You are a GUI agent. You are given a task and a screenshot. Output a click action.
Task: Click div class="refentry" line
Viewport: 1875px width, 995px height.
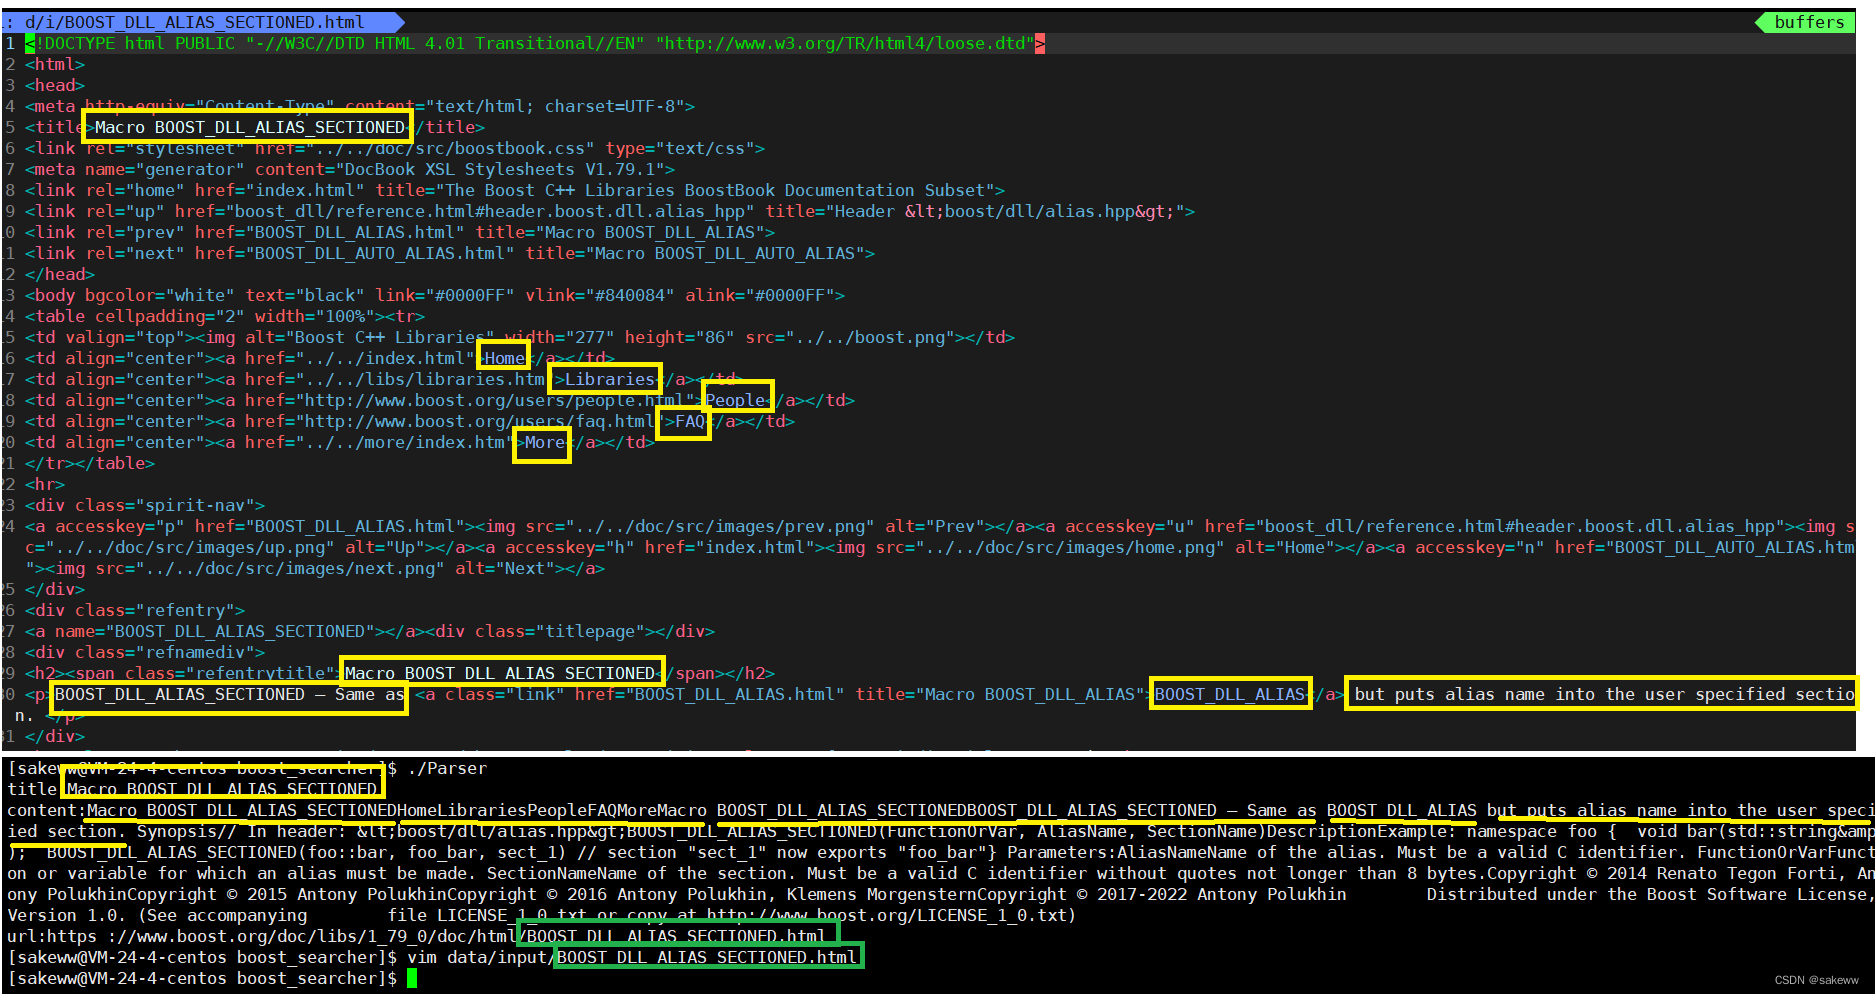pyautogui.click(x=135, y=610)
